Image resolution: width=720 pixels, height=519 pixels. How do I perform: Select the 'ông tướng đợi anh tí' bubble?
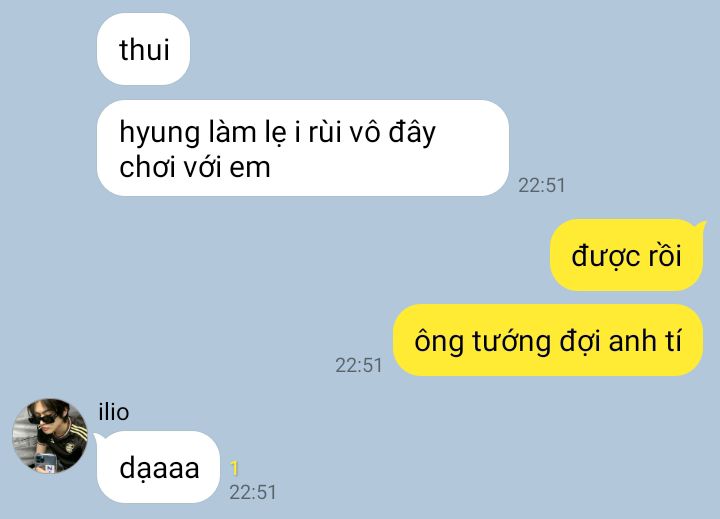(x=548, y=340)
